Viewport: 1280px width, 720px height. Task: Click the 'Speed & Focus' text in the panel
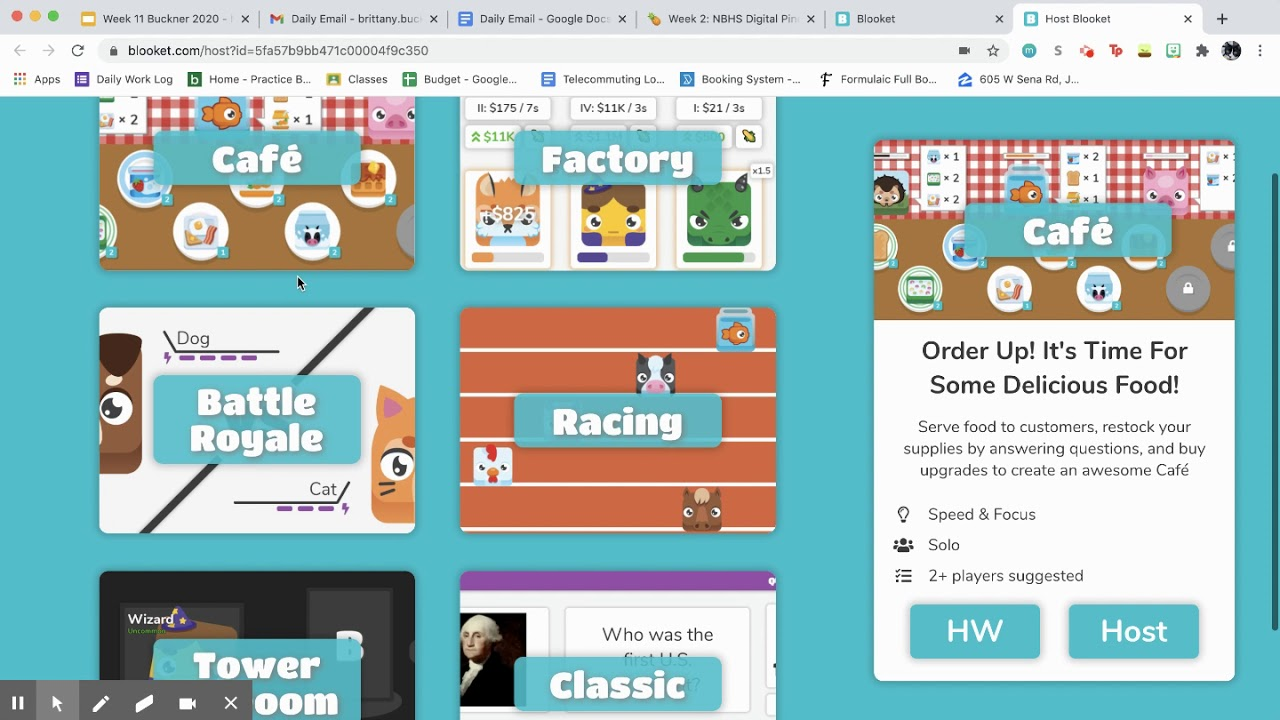(x=982, y=514)
